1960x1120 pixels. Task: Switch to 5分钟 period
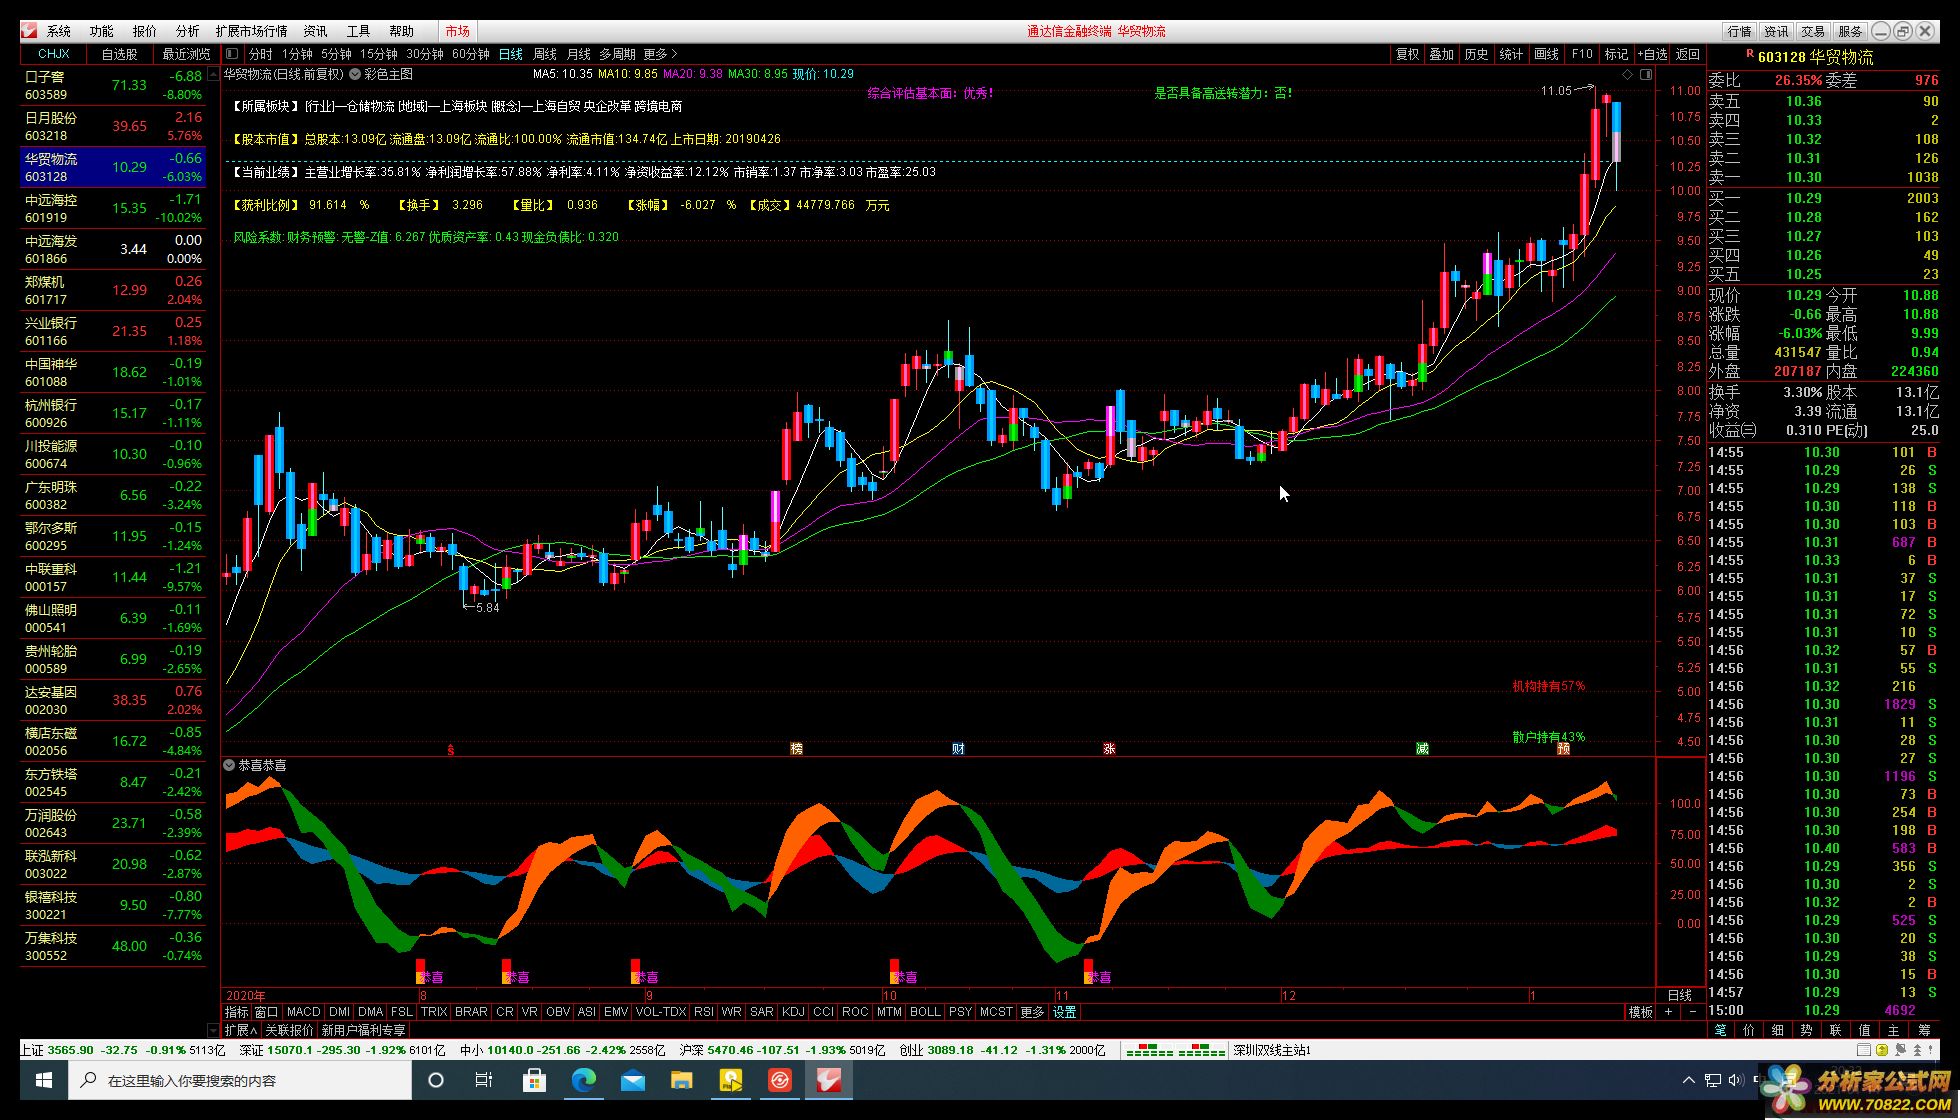tap(336, 54)
